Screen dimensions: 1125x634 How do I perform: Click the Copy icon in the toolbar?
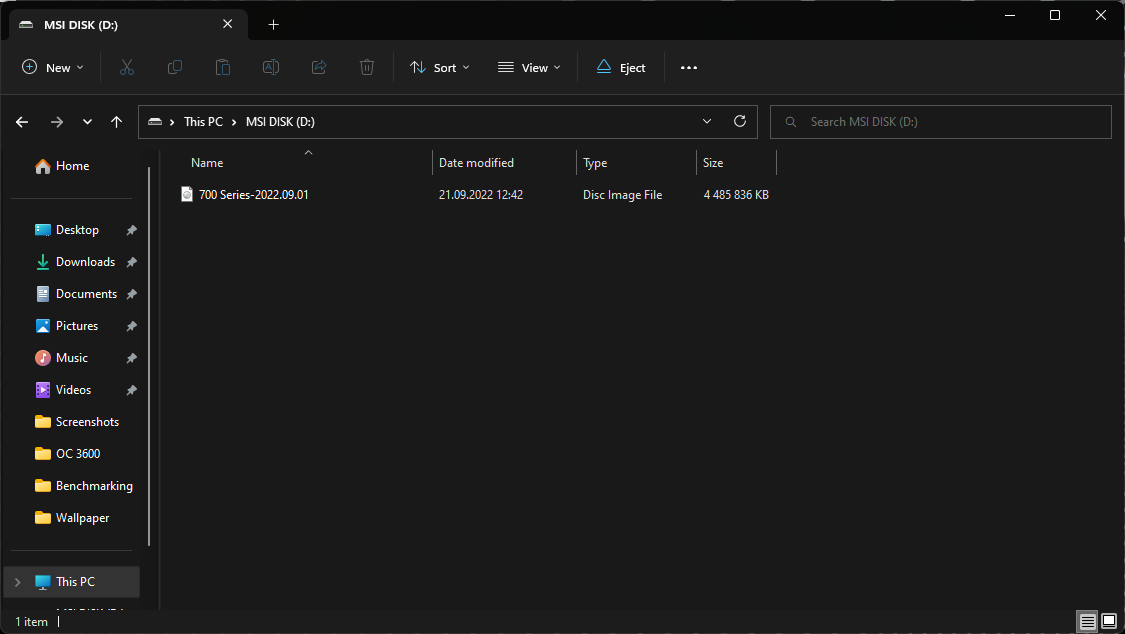pyautogui.click(x=174, y=67)
